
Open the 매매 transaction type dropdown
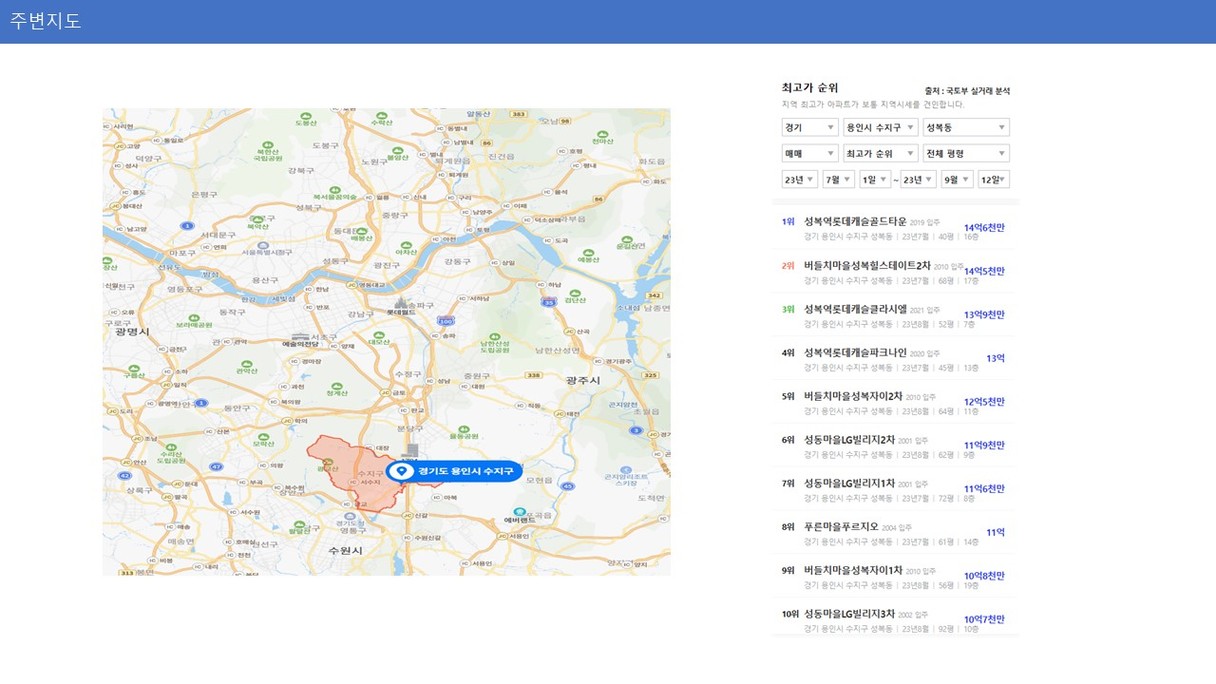click(810, 154)
